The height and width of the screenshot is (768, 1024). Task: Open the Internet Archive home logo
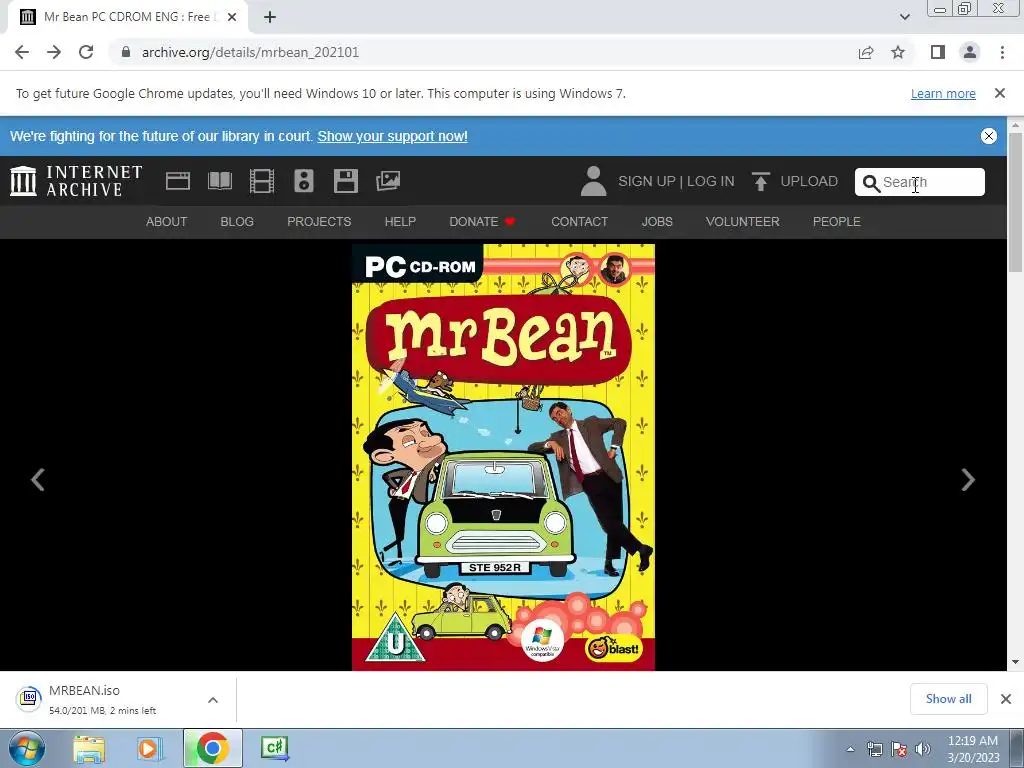[x=76, y=181]
